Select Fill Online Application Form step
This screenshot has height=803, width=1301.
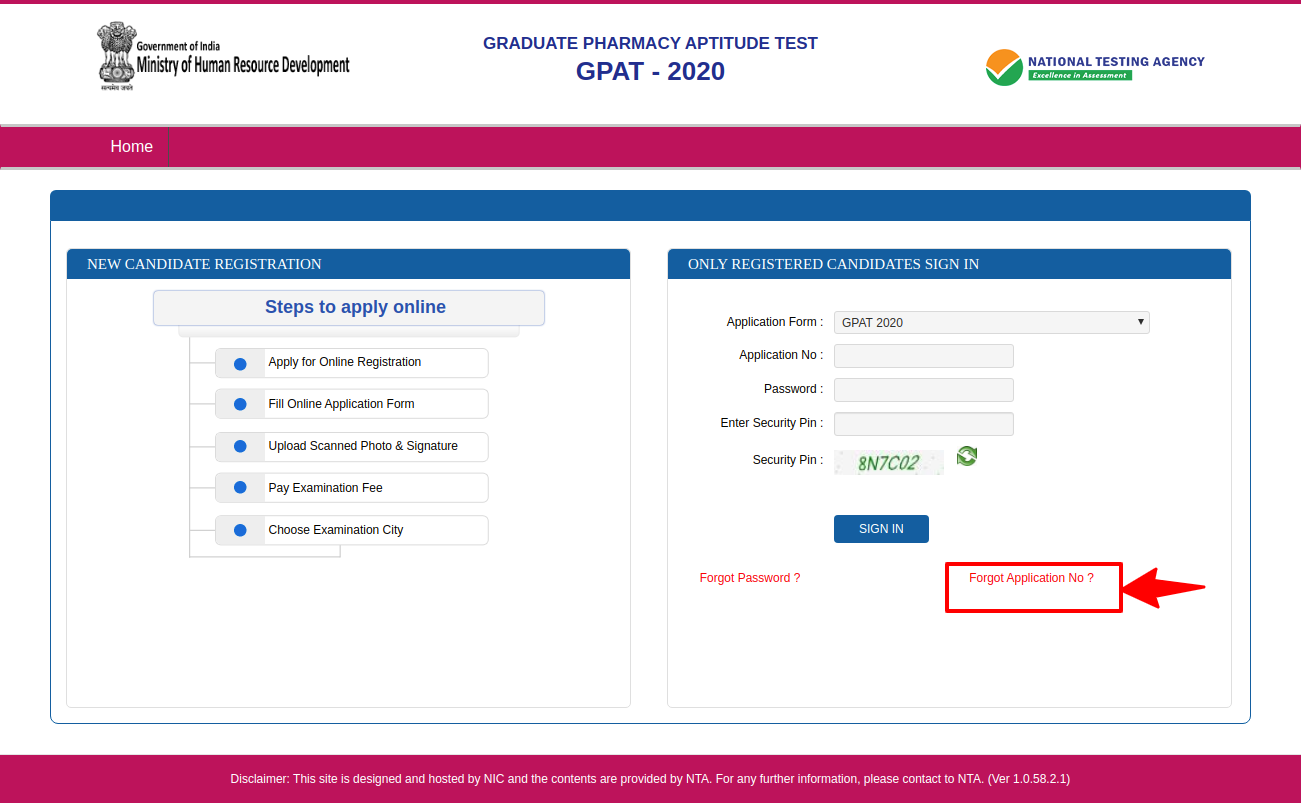tap(352, 404)
